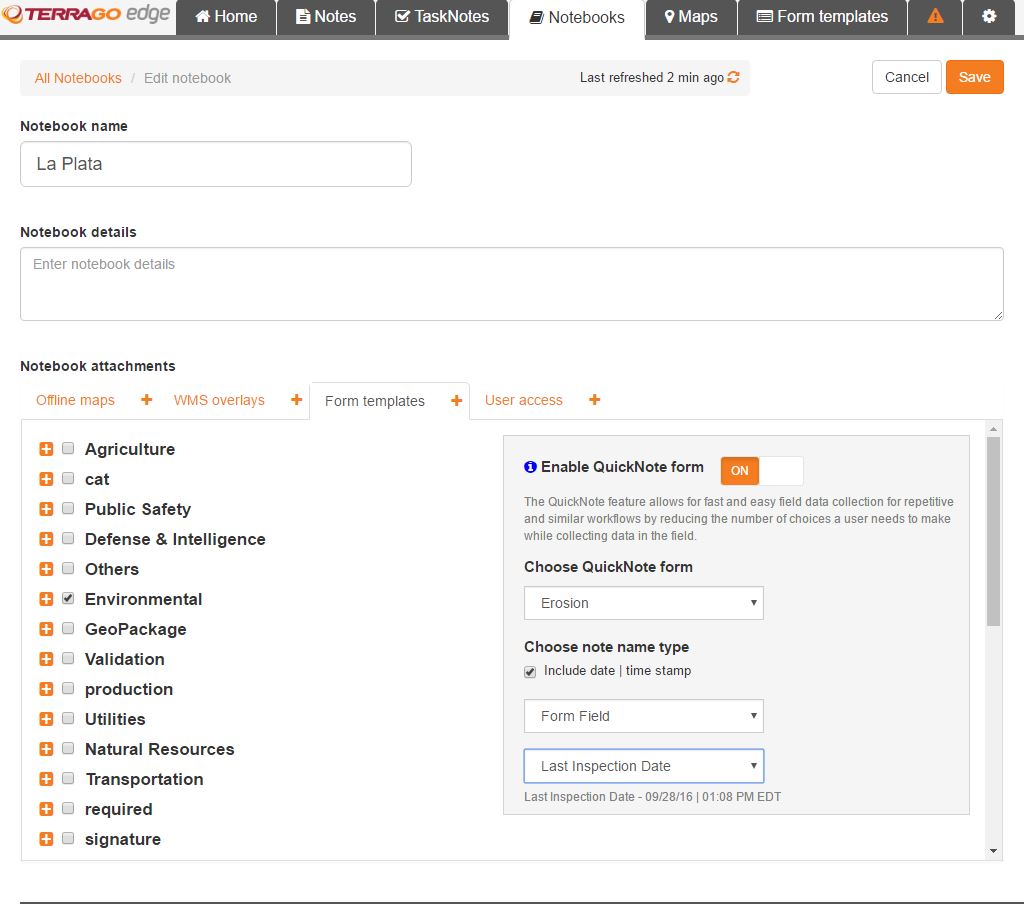Screen dimensions: 1024x904
Task: Click the Save button
Action: (974, 77)
